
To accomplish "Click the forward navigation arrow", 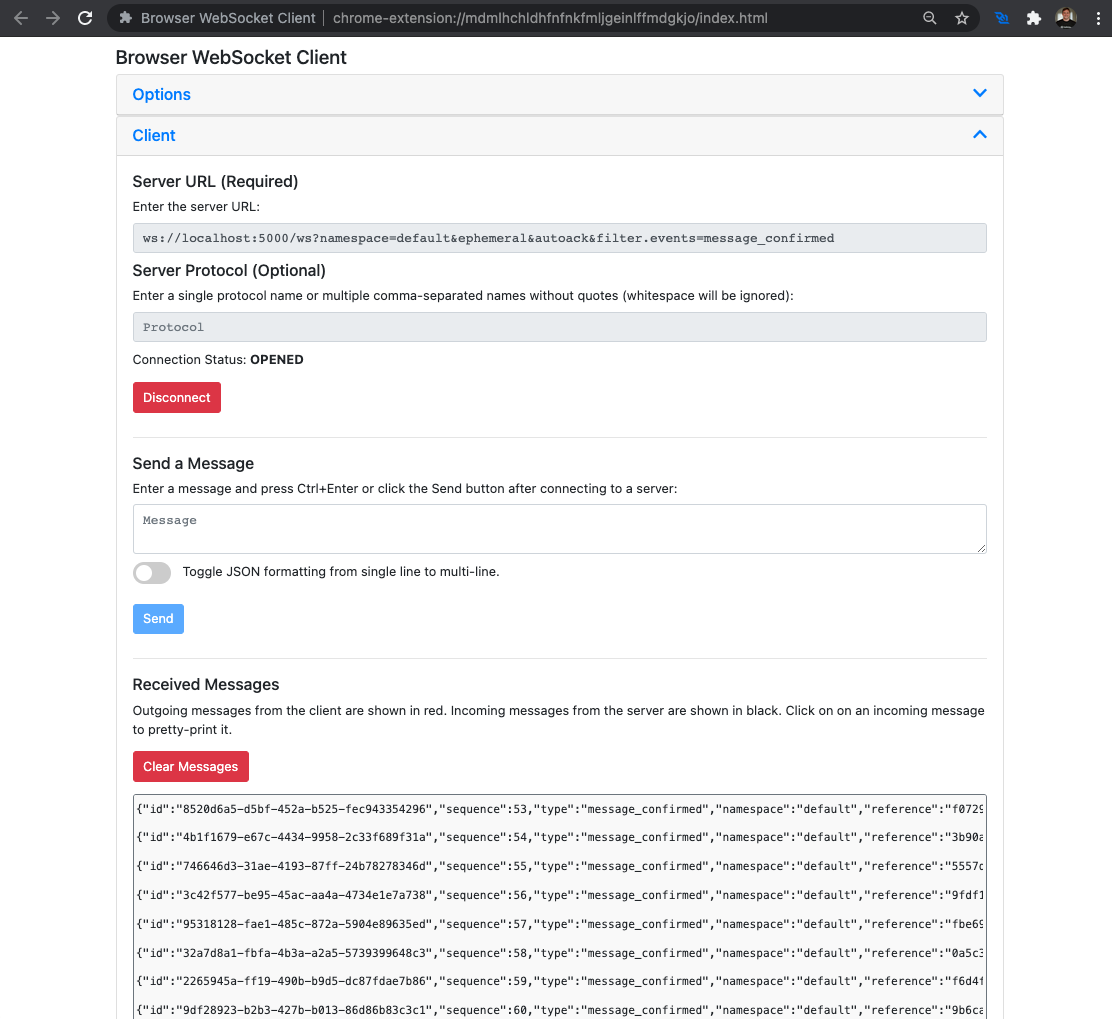I will 51,17.
